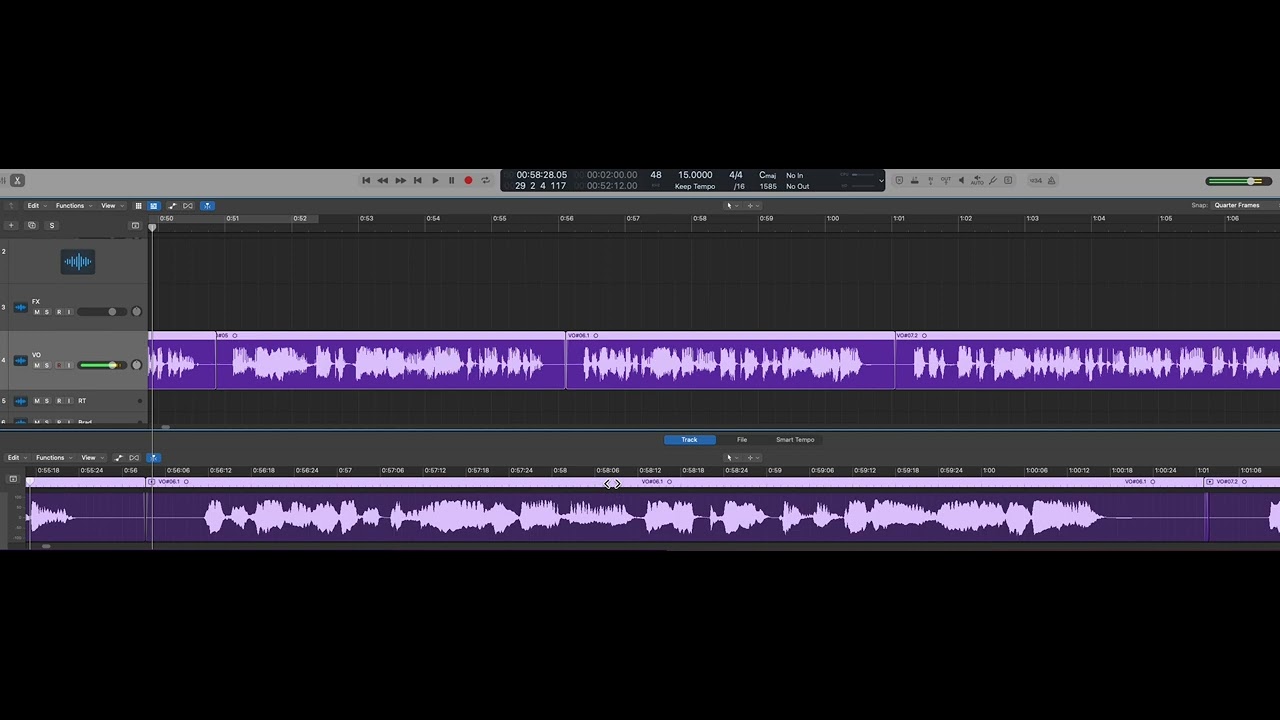Enable input monitoring on FX track

point(69,312)
